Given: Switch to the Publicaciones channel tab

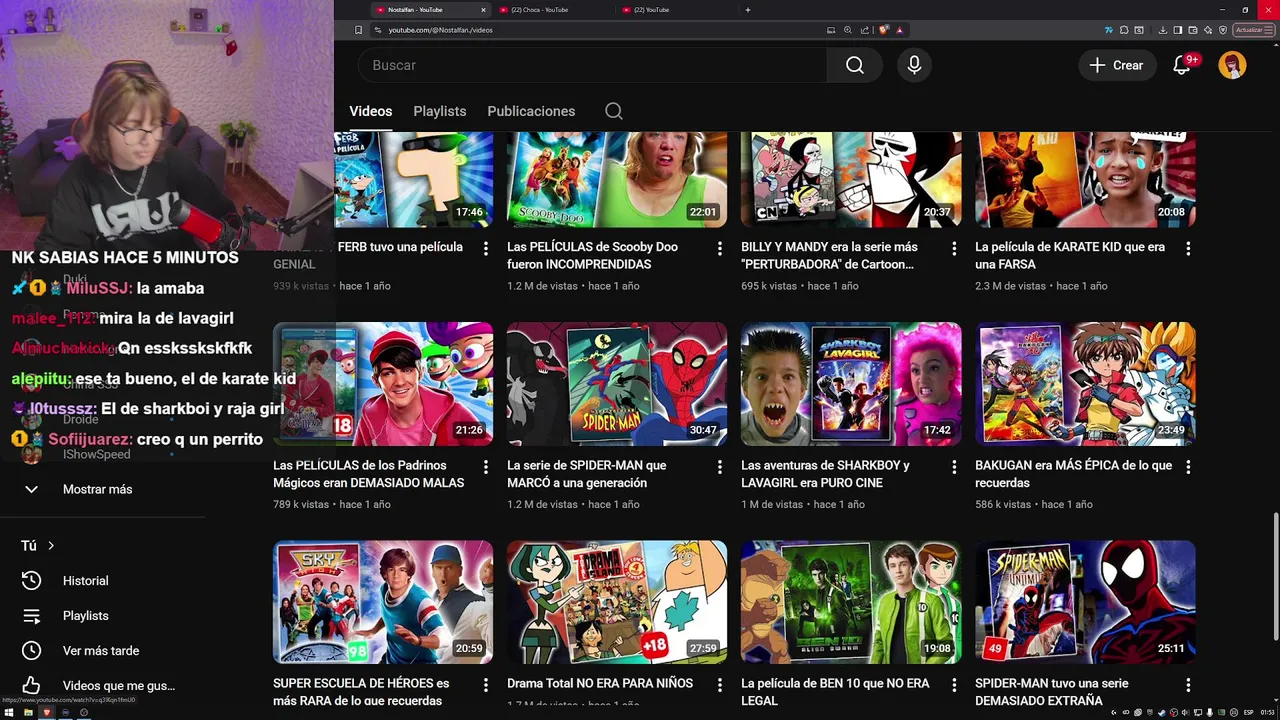Looking at the screenshot, I should click(531, 111).
